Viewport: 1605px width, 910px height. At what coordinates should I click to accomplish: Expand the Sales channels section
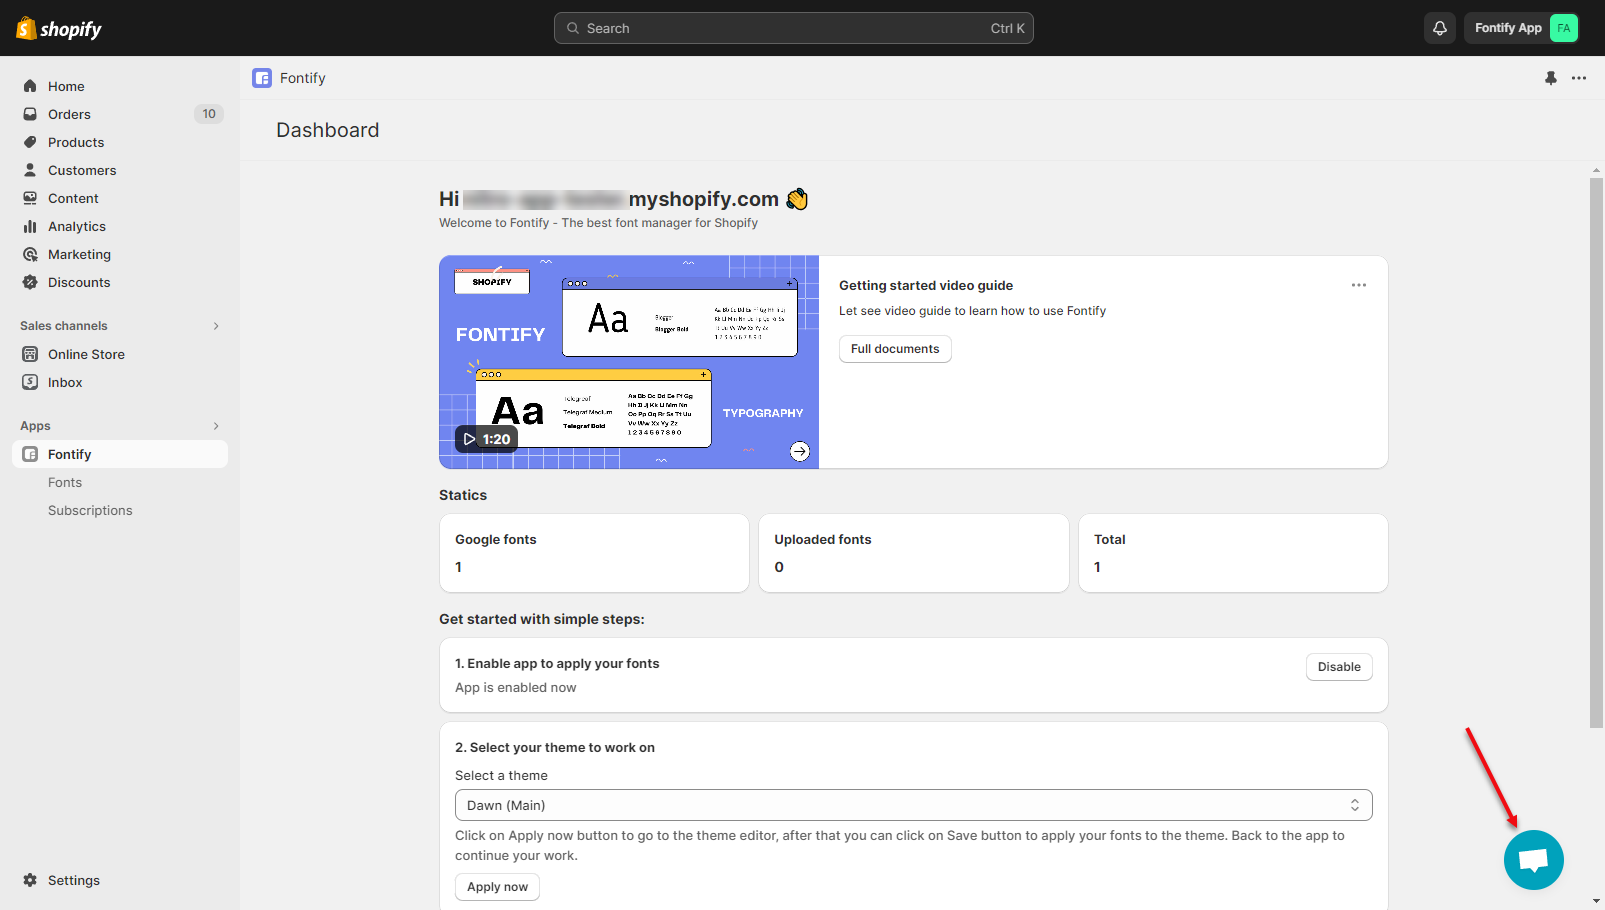tap(216, 326)
